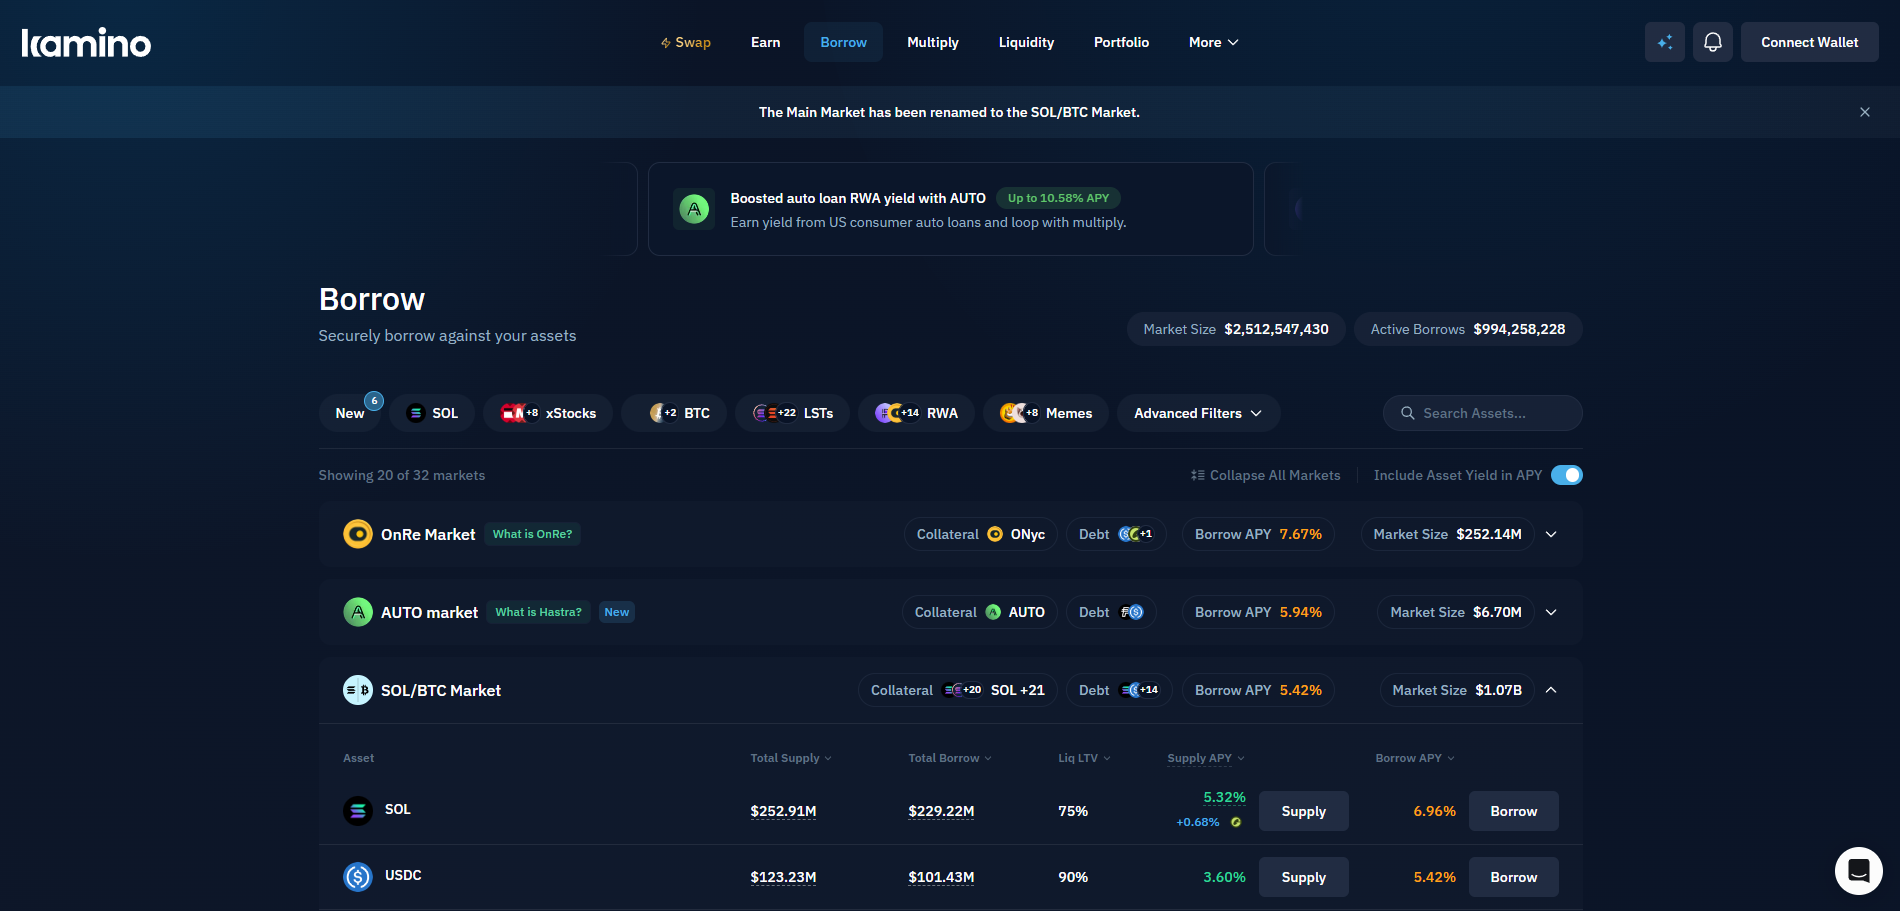
Task: Borrow SOL asset
Action: coord(1514,811)
